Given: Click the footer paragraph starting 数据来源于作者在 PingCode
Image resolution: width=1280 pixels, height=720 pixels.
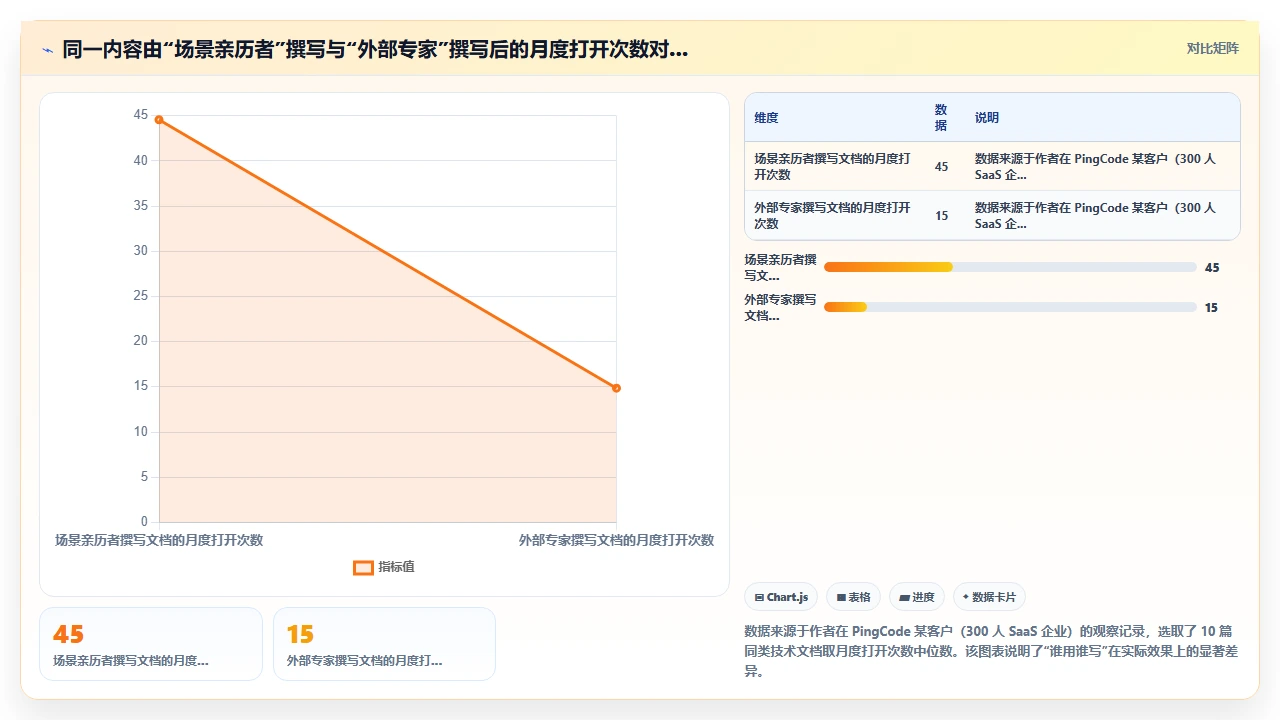Looking at the screenshot, I should pos(991,651).
